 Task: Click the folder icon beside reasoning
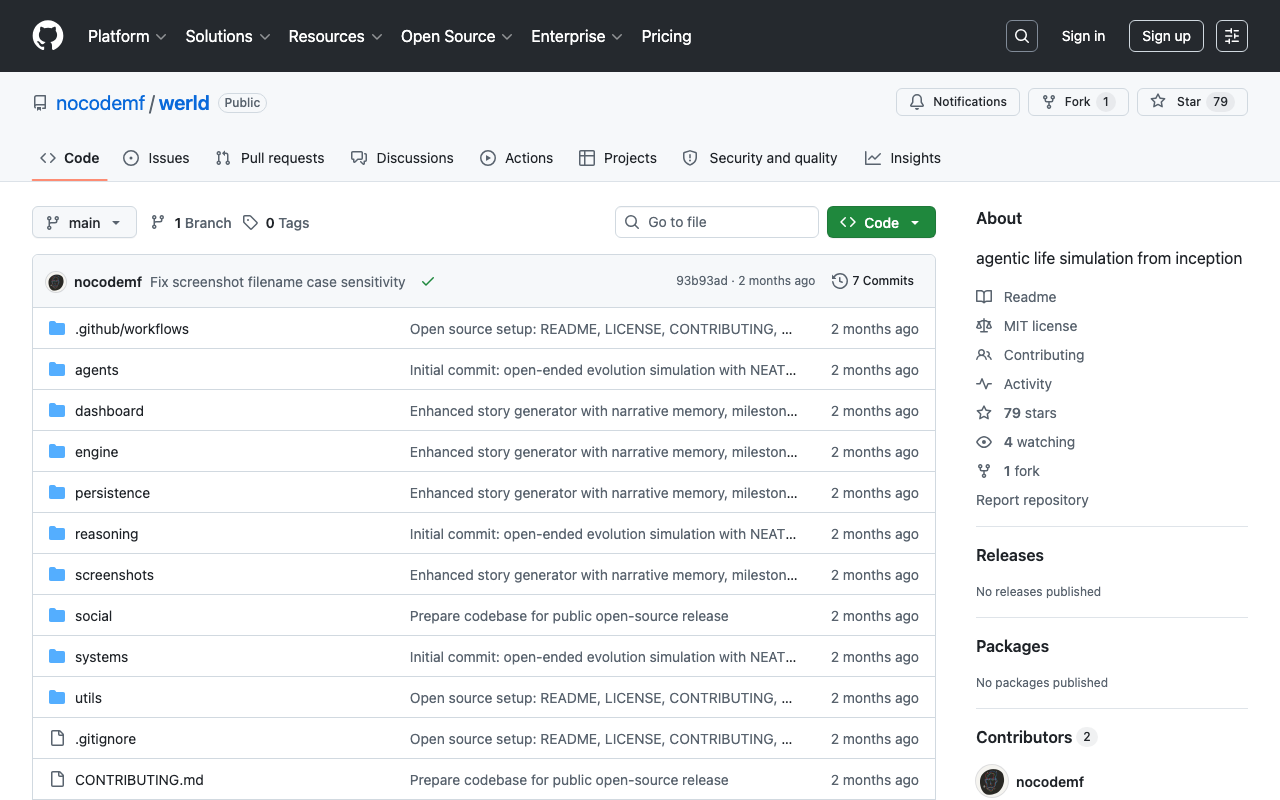click(x=57, y=534)
